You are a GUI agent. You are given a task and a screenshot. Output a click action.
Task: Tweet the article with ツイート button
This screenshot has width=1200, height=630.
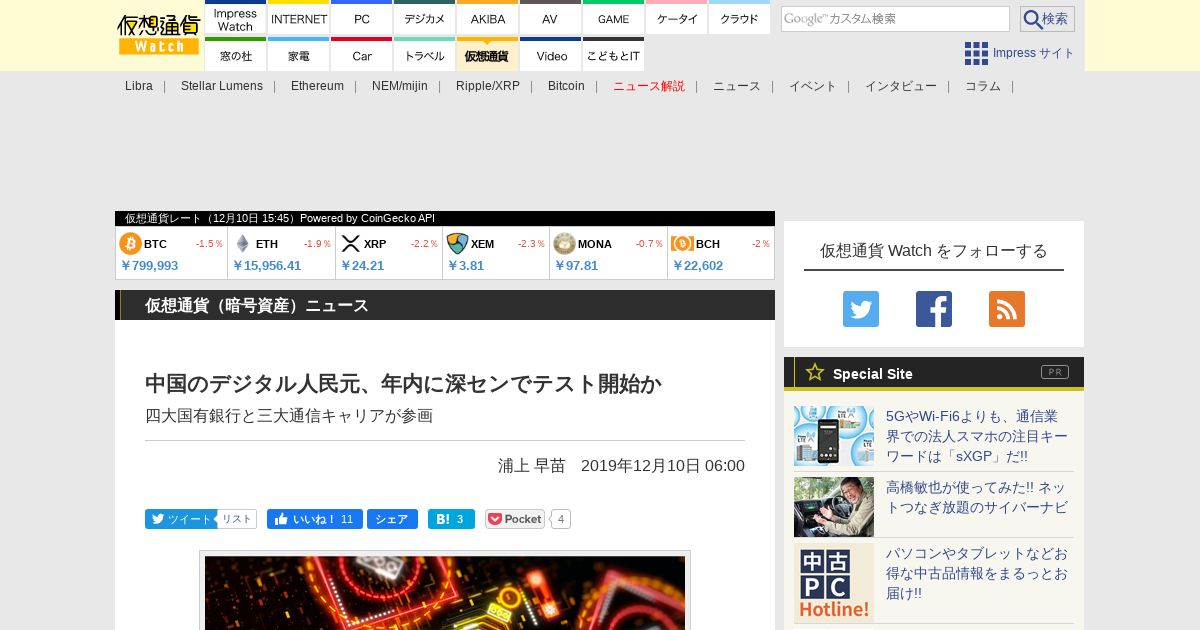[181, 519]
